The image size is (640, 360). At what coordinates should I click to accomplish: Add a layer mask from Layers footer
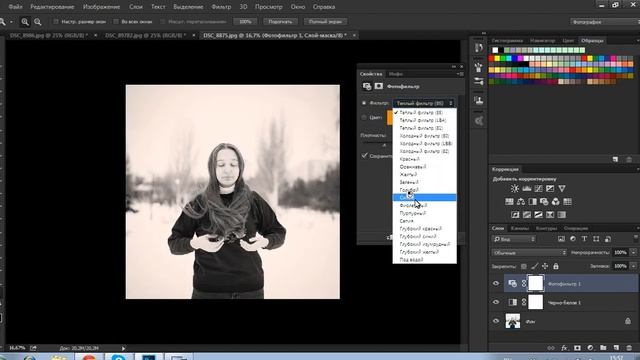pos(577,348)
